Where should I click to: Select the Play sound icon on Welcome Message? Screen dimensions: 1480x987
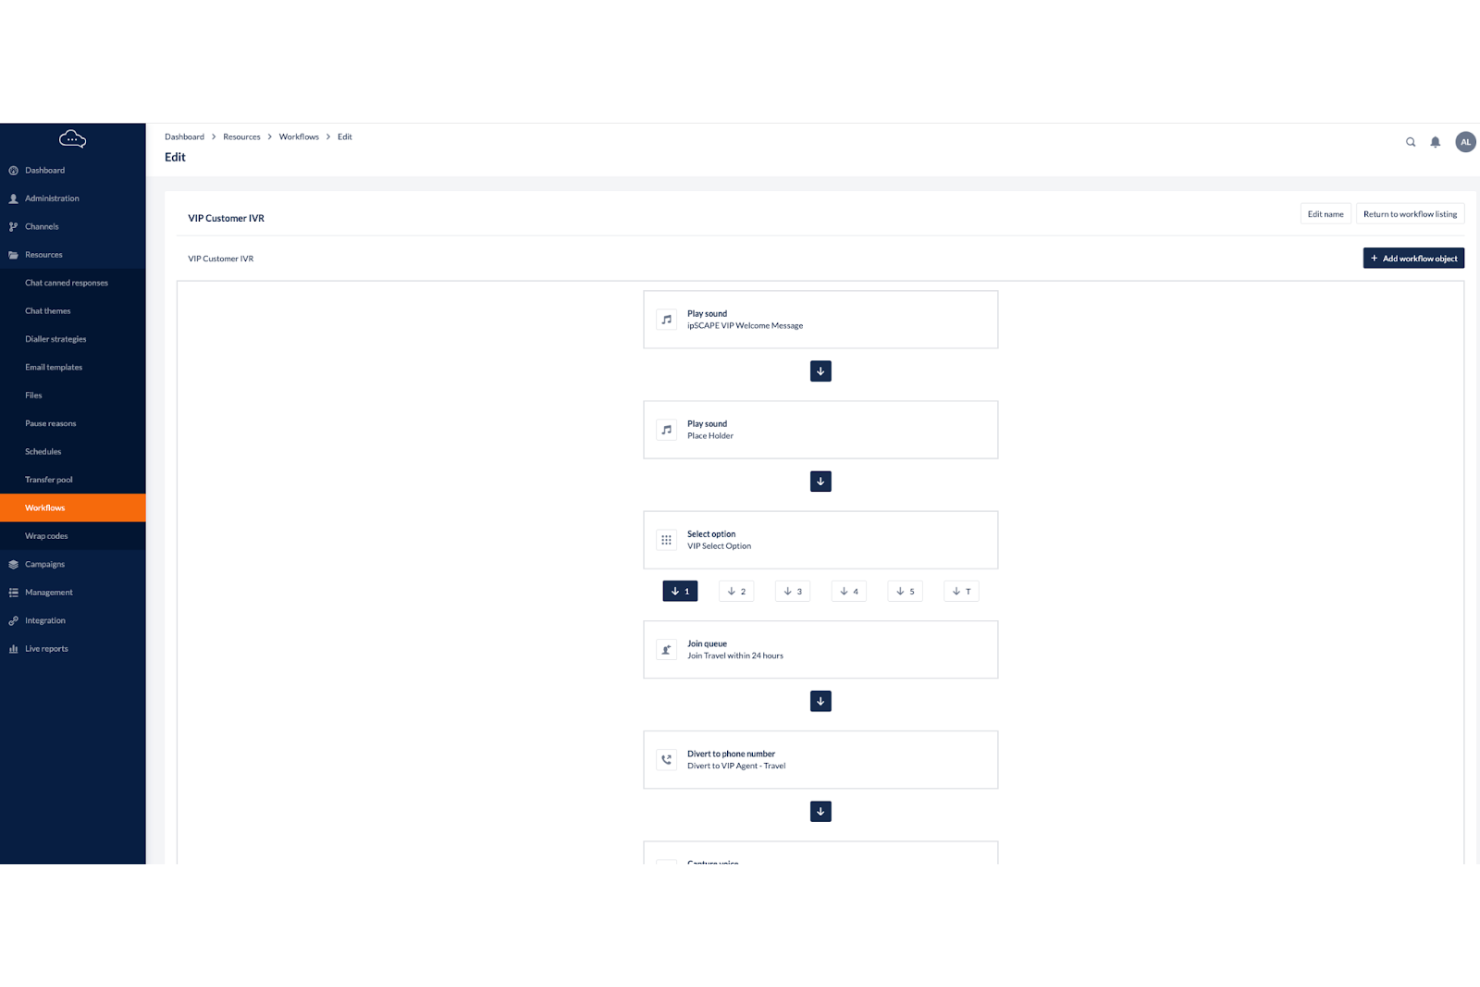[x=666, y=319]
